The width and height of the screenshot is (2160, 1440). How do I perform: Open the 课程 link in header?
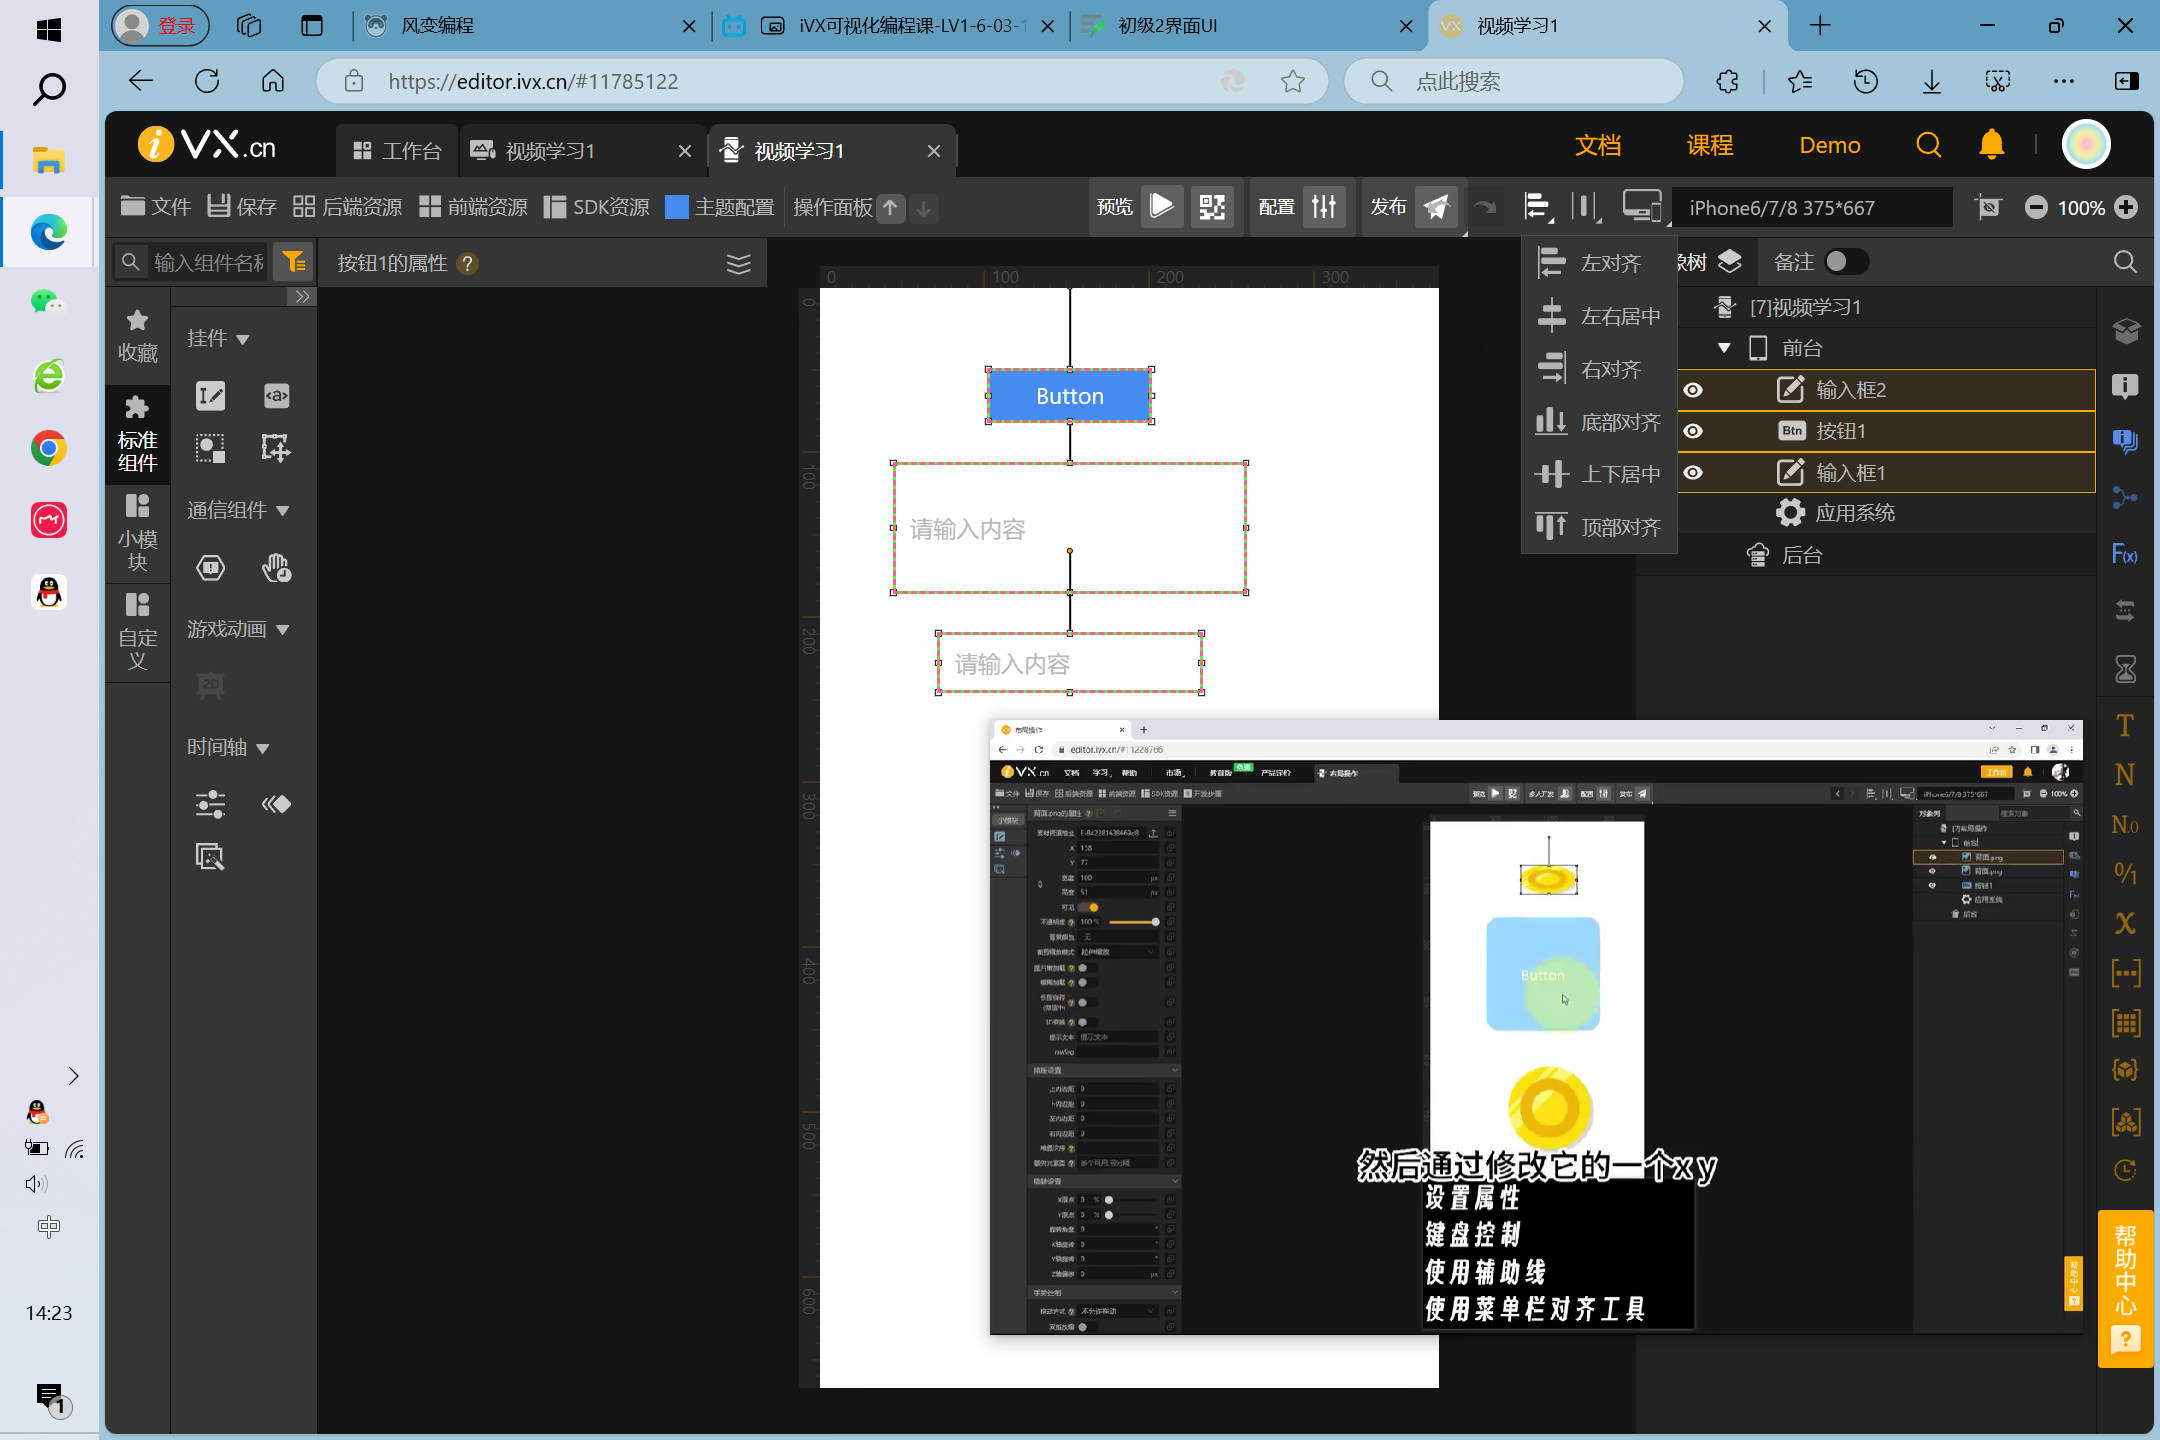[x=1710, y=145]
